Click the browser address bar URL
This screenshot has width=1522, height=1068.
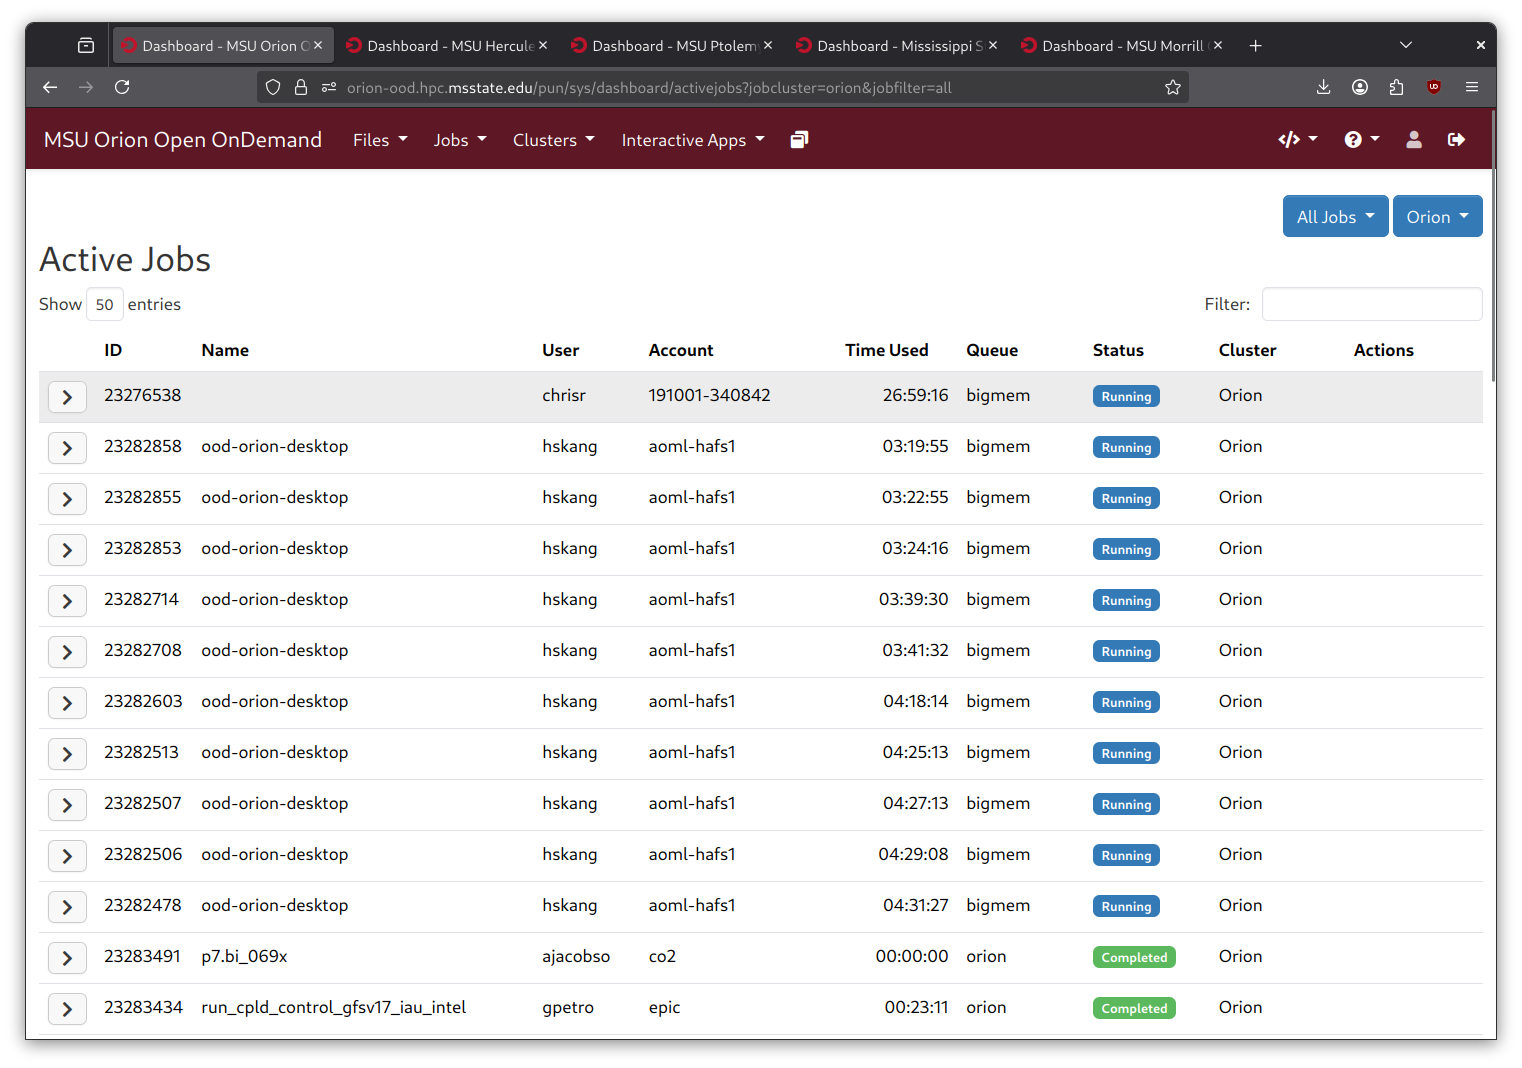tap(649, 87)
